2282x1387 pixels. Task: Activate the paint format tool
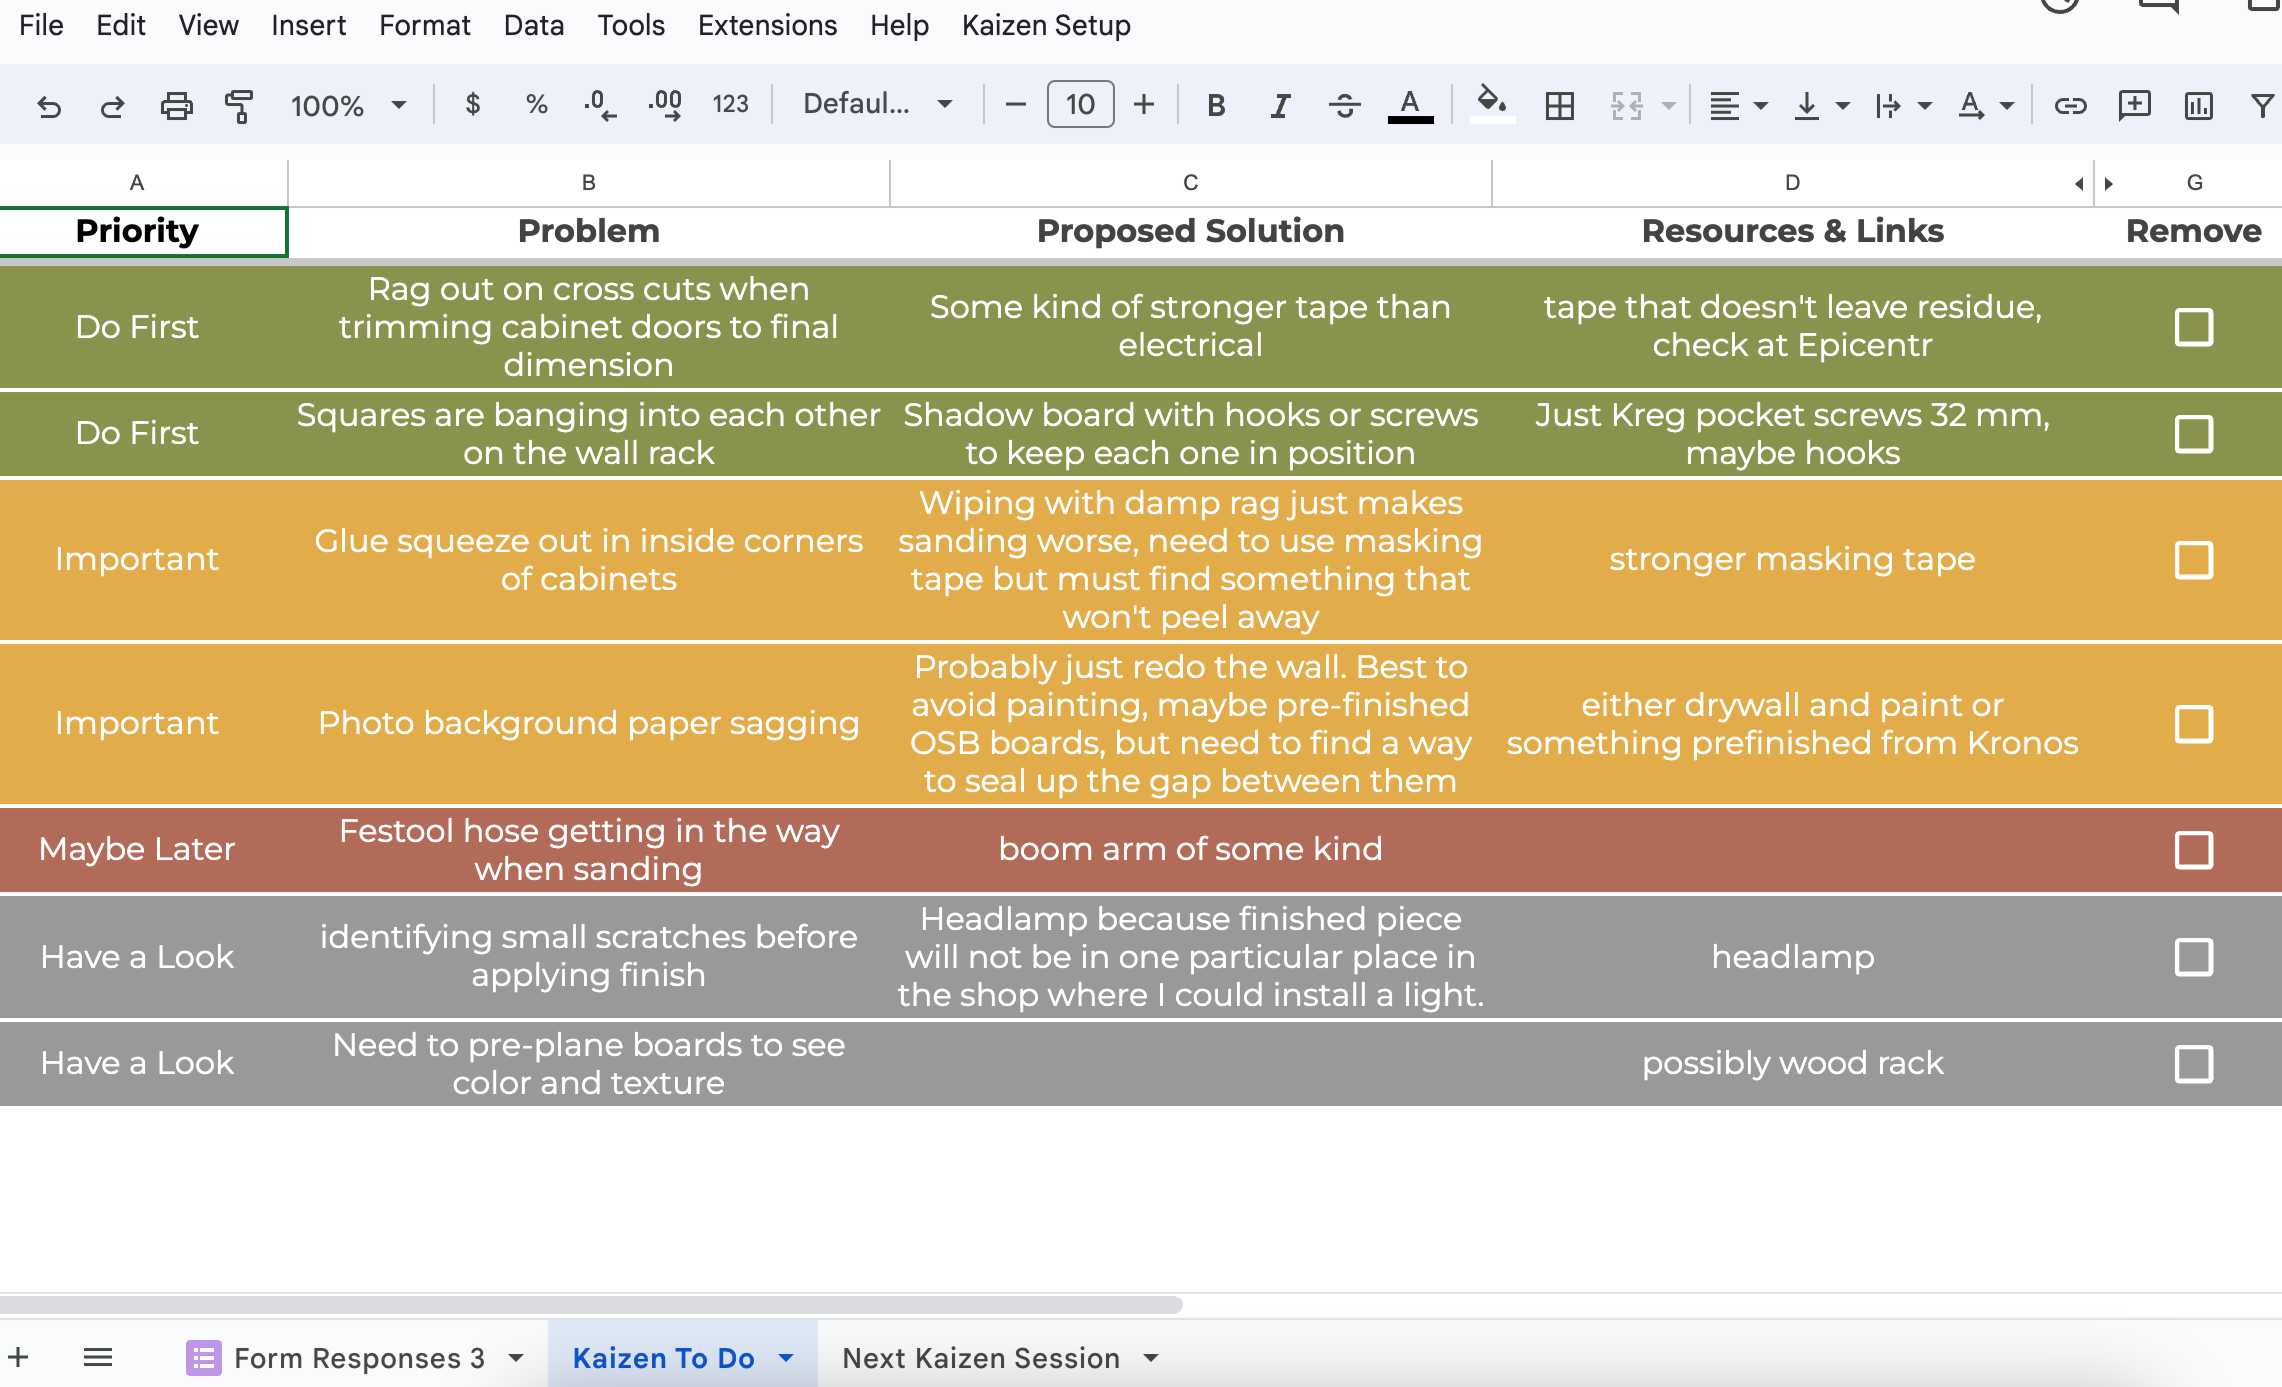[239, 105]
